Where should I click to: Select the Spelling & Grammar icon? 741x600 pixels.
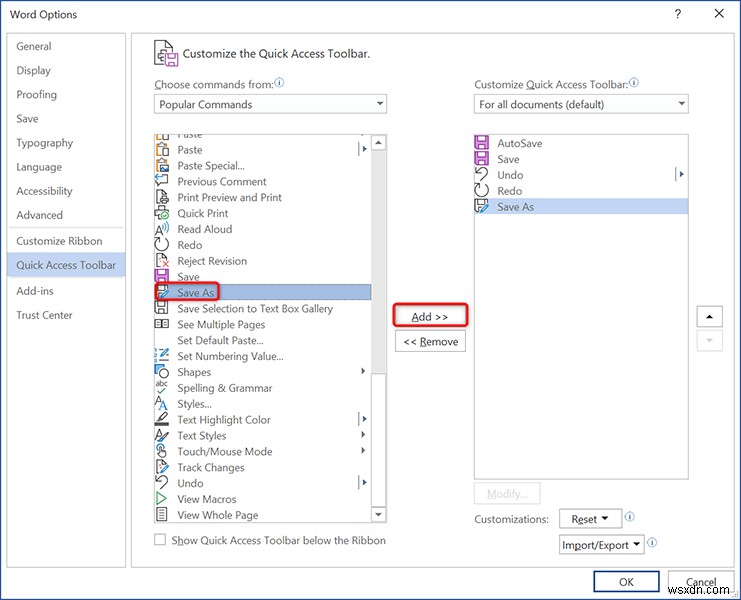(x=162, y=388)
